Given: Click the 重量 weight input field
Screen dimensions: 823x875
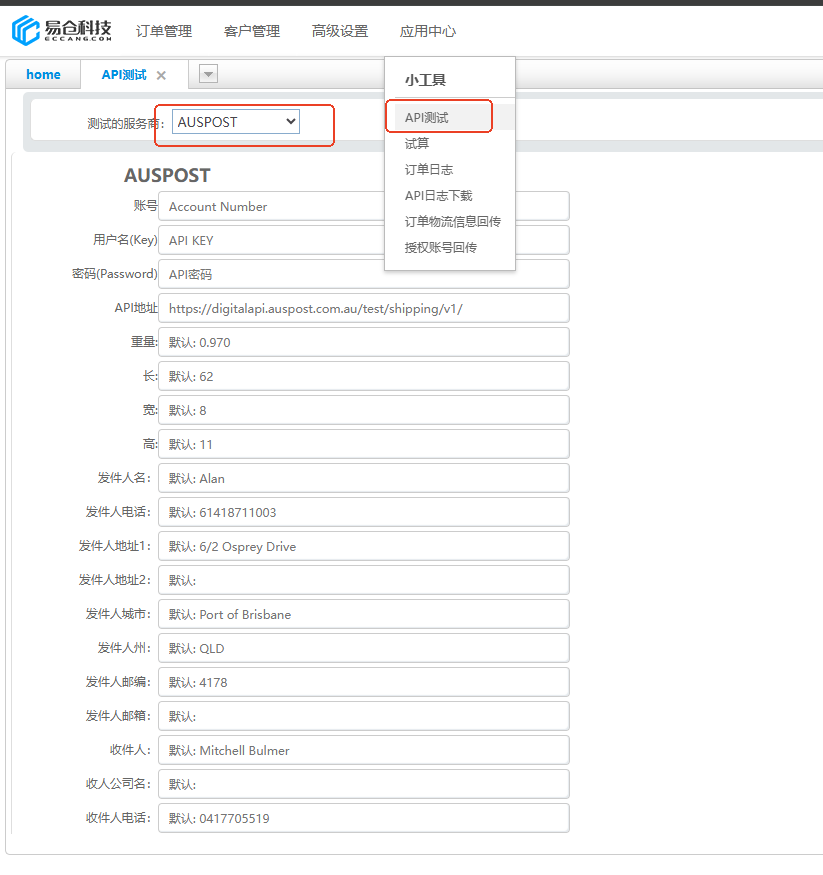Looking at the screenshot, I should pos(364,343).
